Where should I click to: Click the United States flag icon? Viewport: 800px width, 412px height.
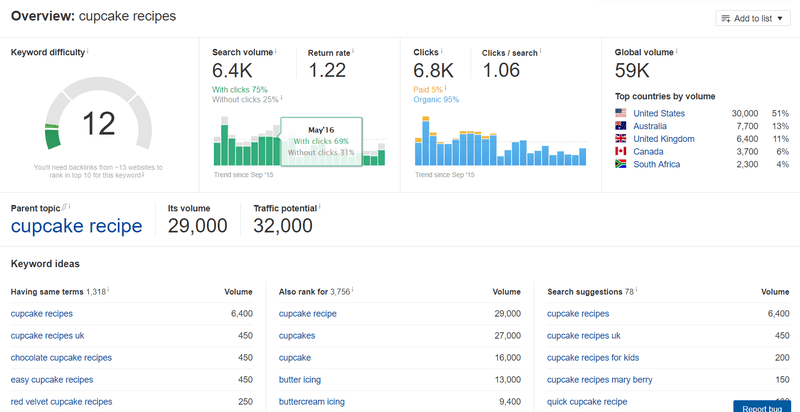(x=620, y=113)
